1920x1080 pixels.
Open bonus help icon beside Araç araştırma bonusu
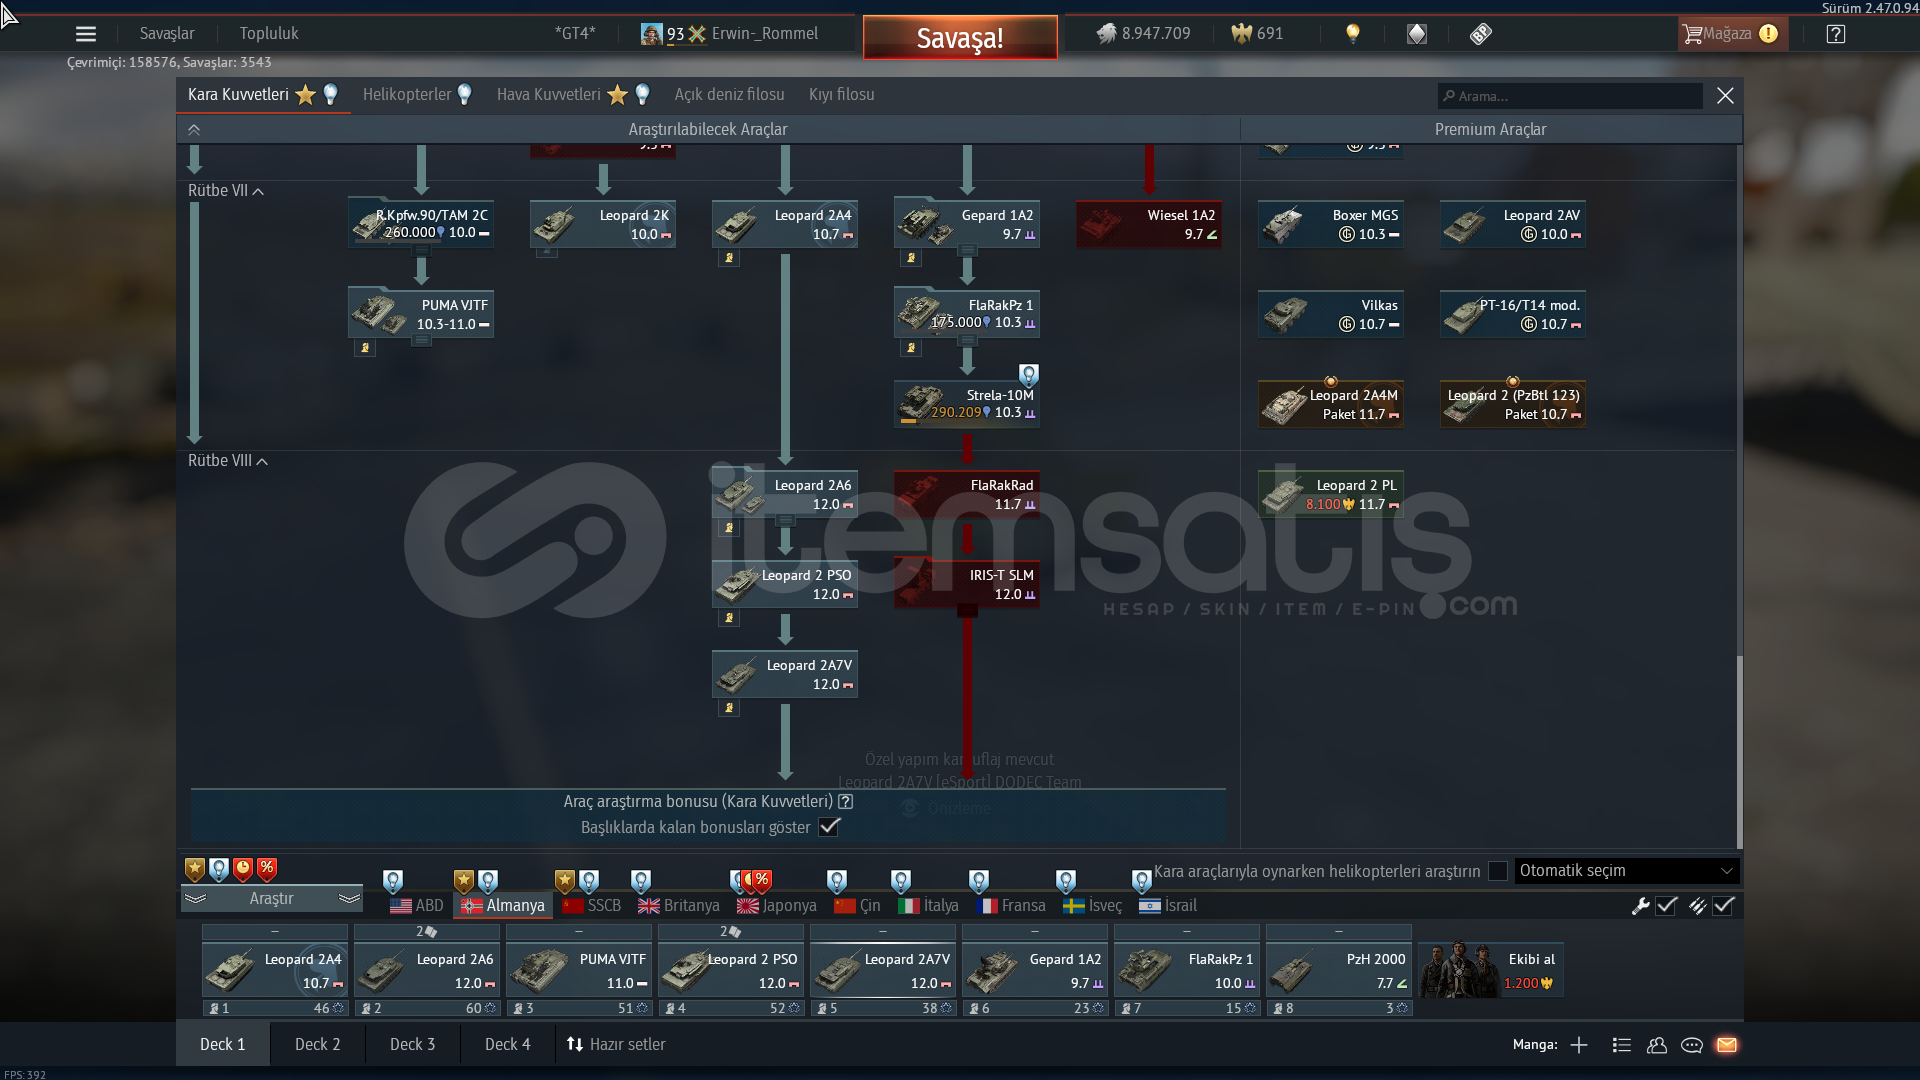tap(846, 802)
